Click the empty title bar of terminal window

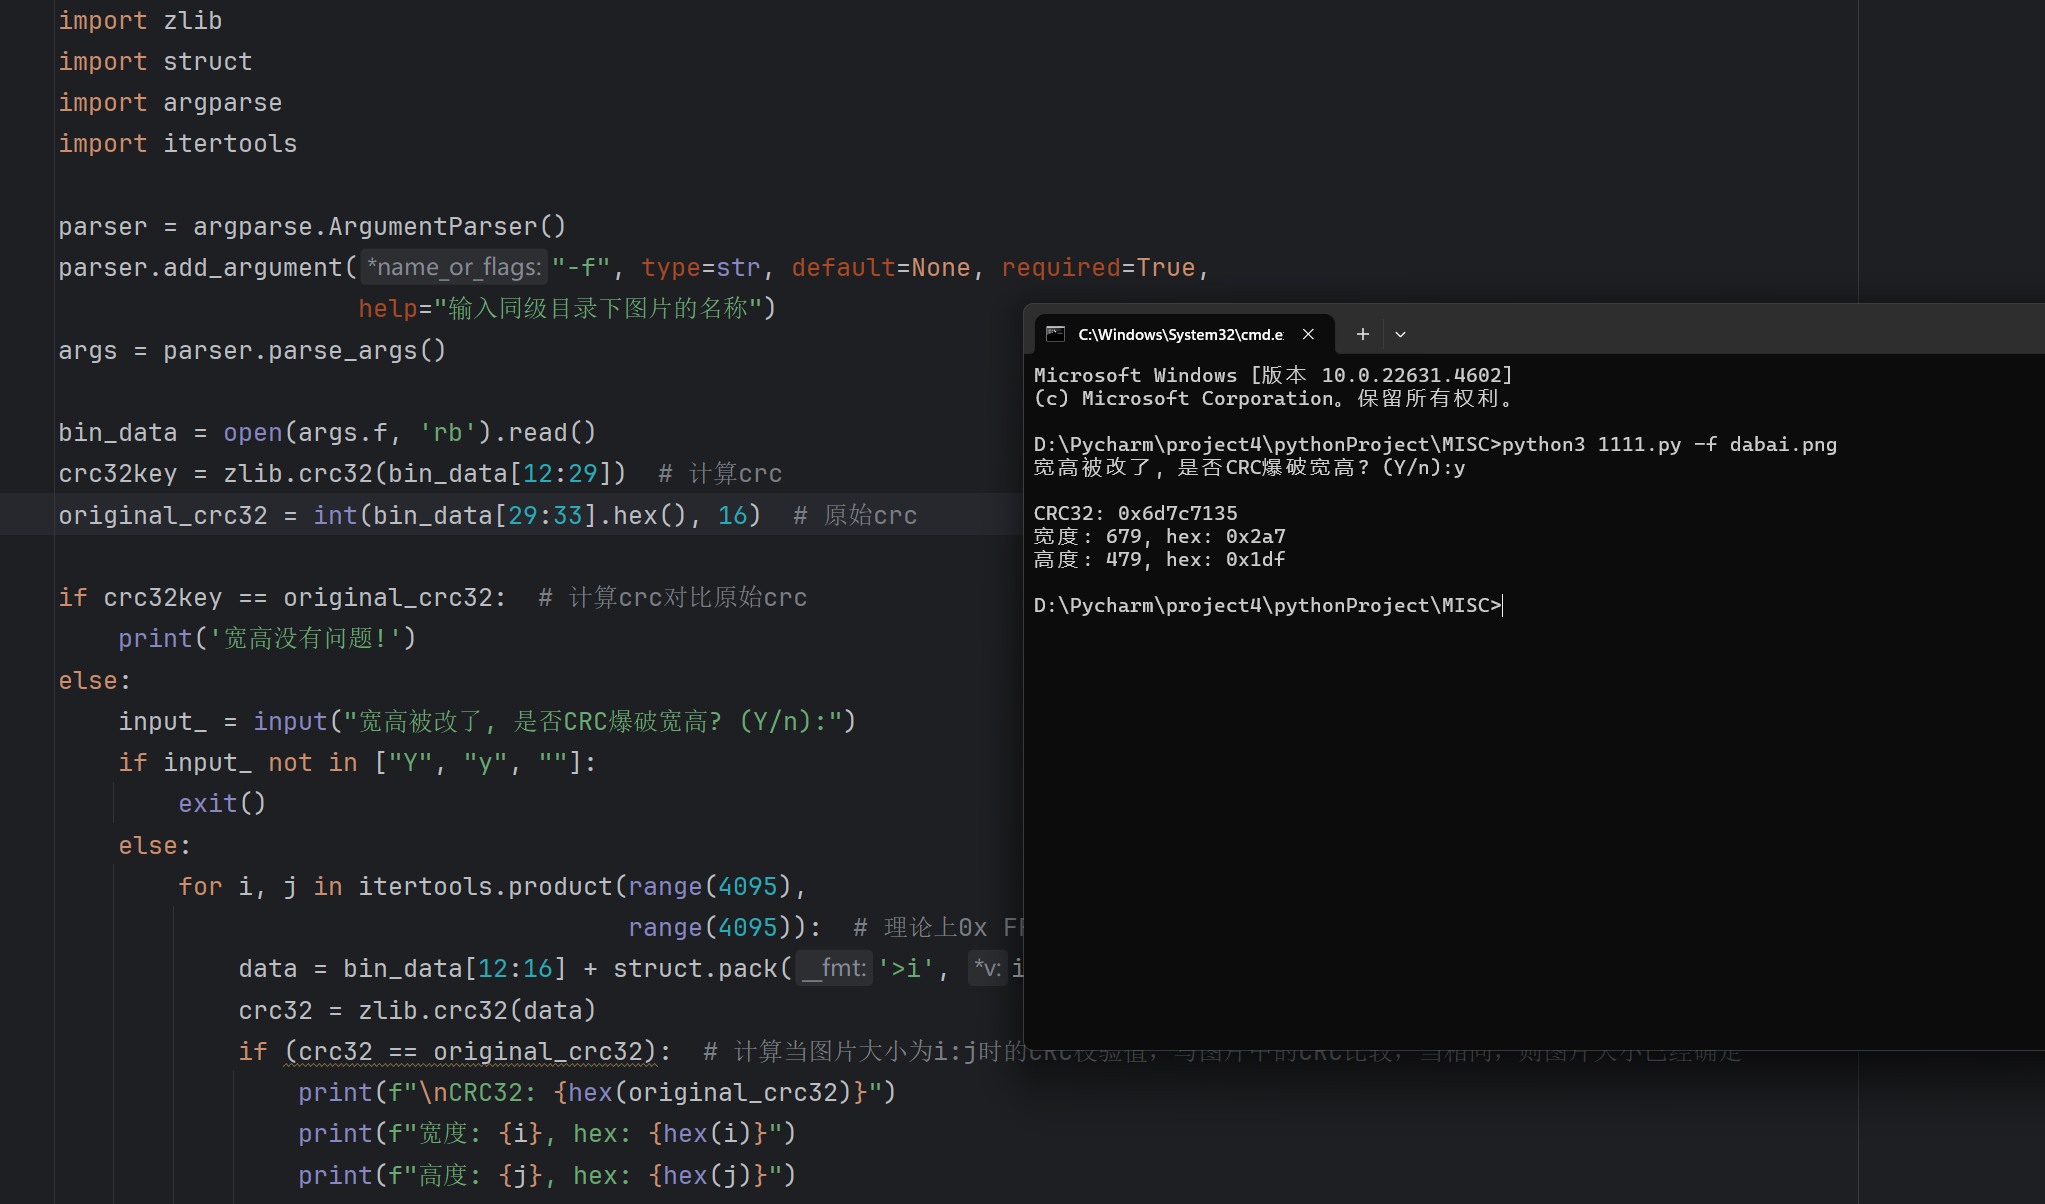point(1700,330)
